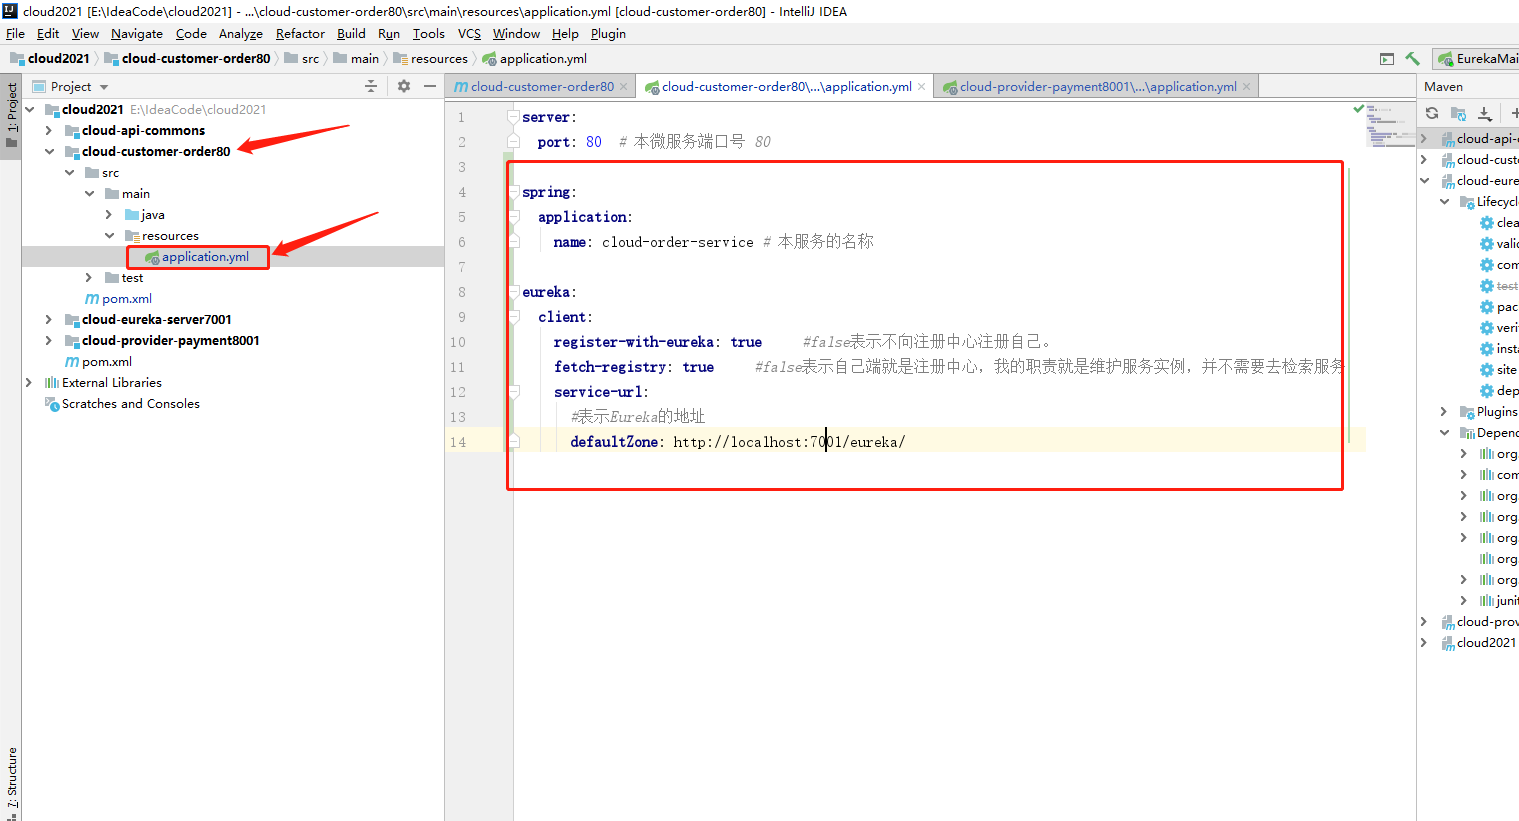
Task: Toggle the 1: Project side tab
Action: pos(11,115)
